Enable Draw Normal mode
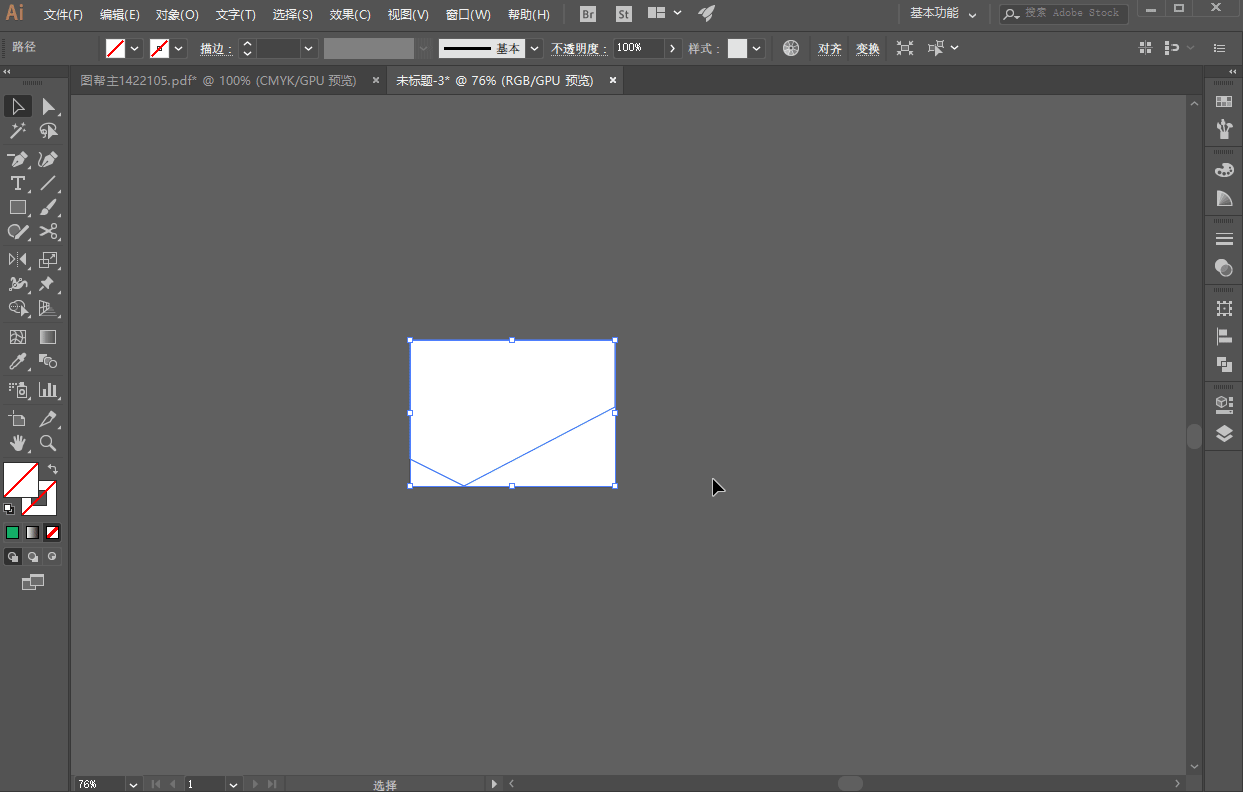1243x792 pixels. tap(13, 557)
